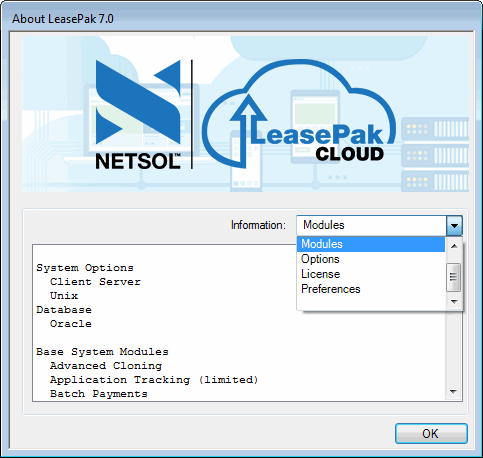Click the text area's scroll down arrow

pyautogui.click(x=453, y=392)
